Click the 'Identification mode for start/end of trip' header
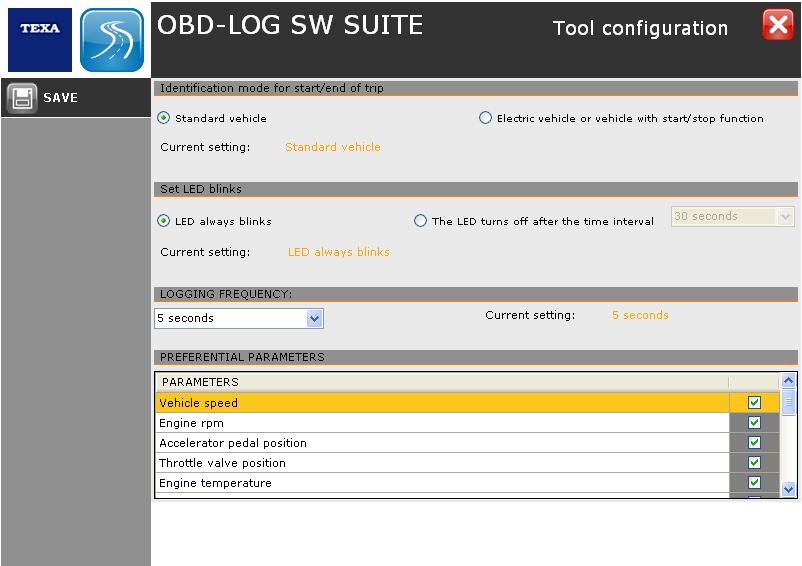The height and width of the screenshot is (566, 802). (x=476, y=88)
